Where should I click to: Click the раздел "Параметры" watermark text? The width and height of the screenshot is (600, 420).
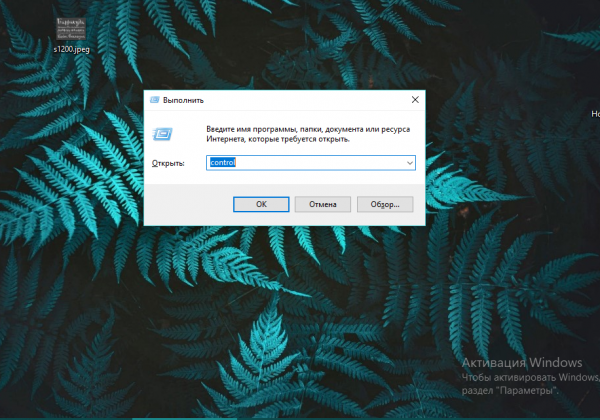(x=510, y=391)
